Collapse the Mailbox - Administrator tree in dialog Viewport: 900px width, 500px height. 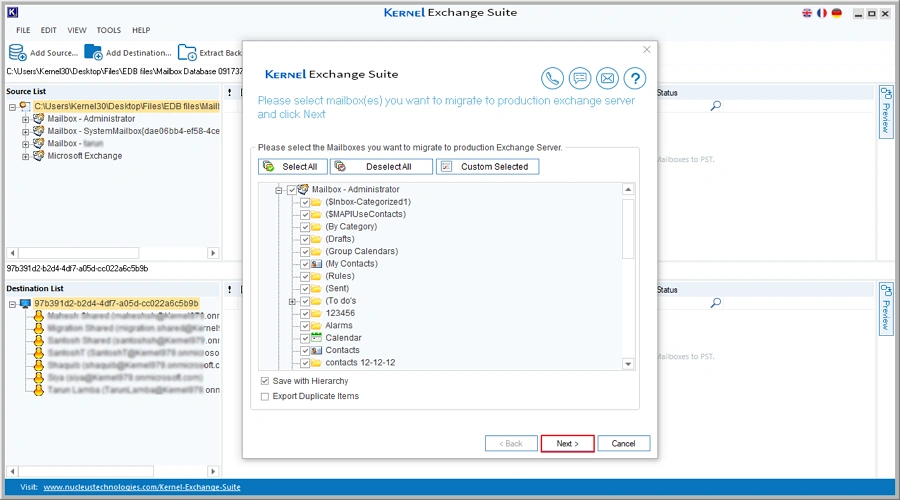(x=279, y=190)
